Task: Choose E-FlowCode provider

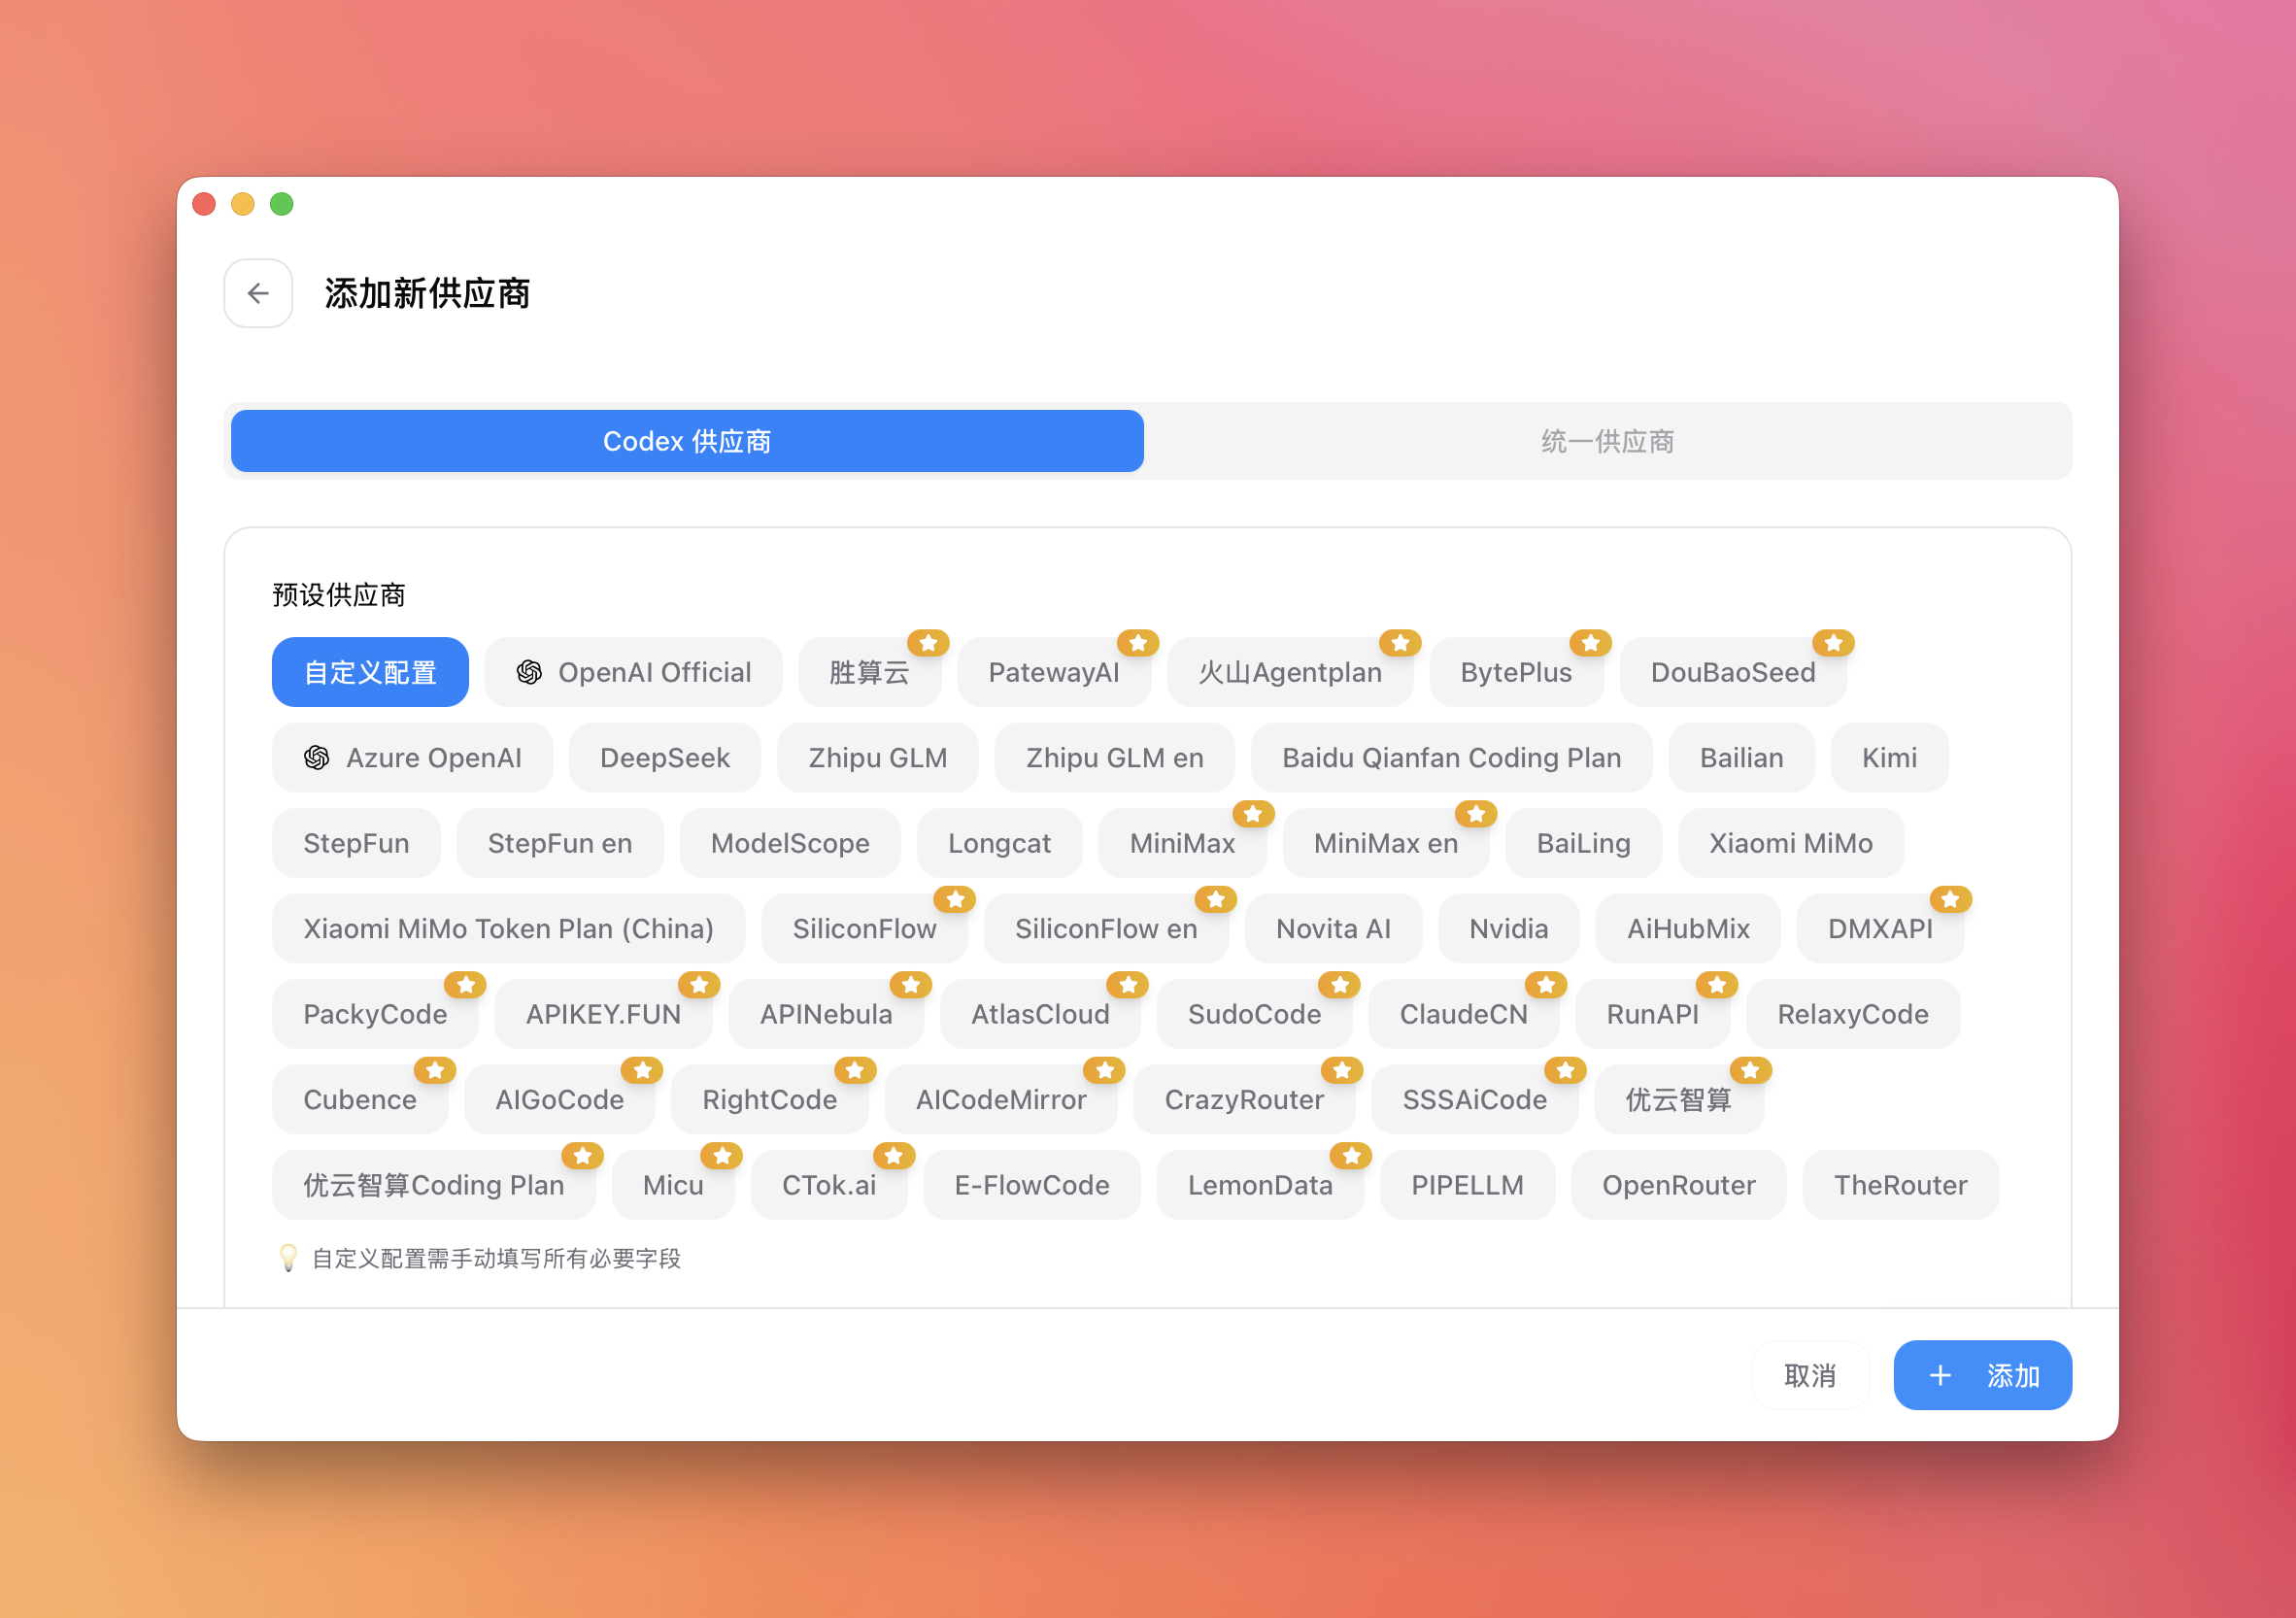Action: coord(1032,1185)
